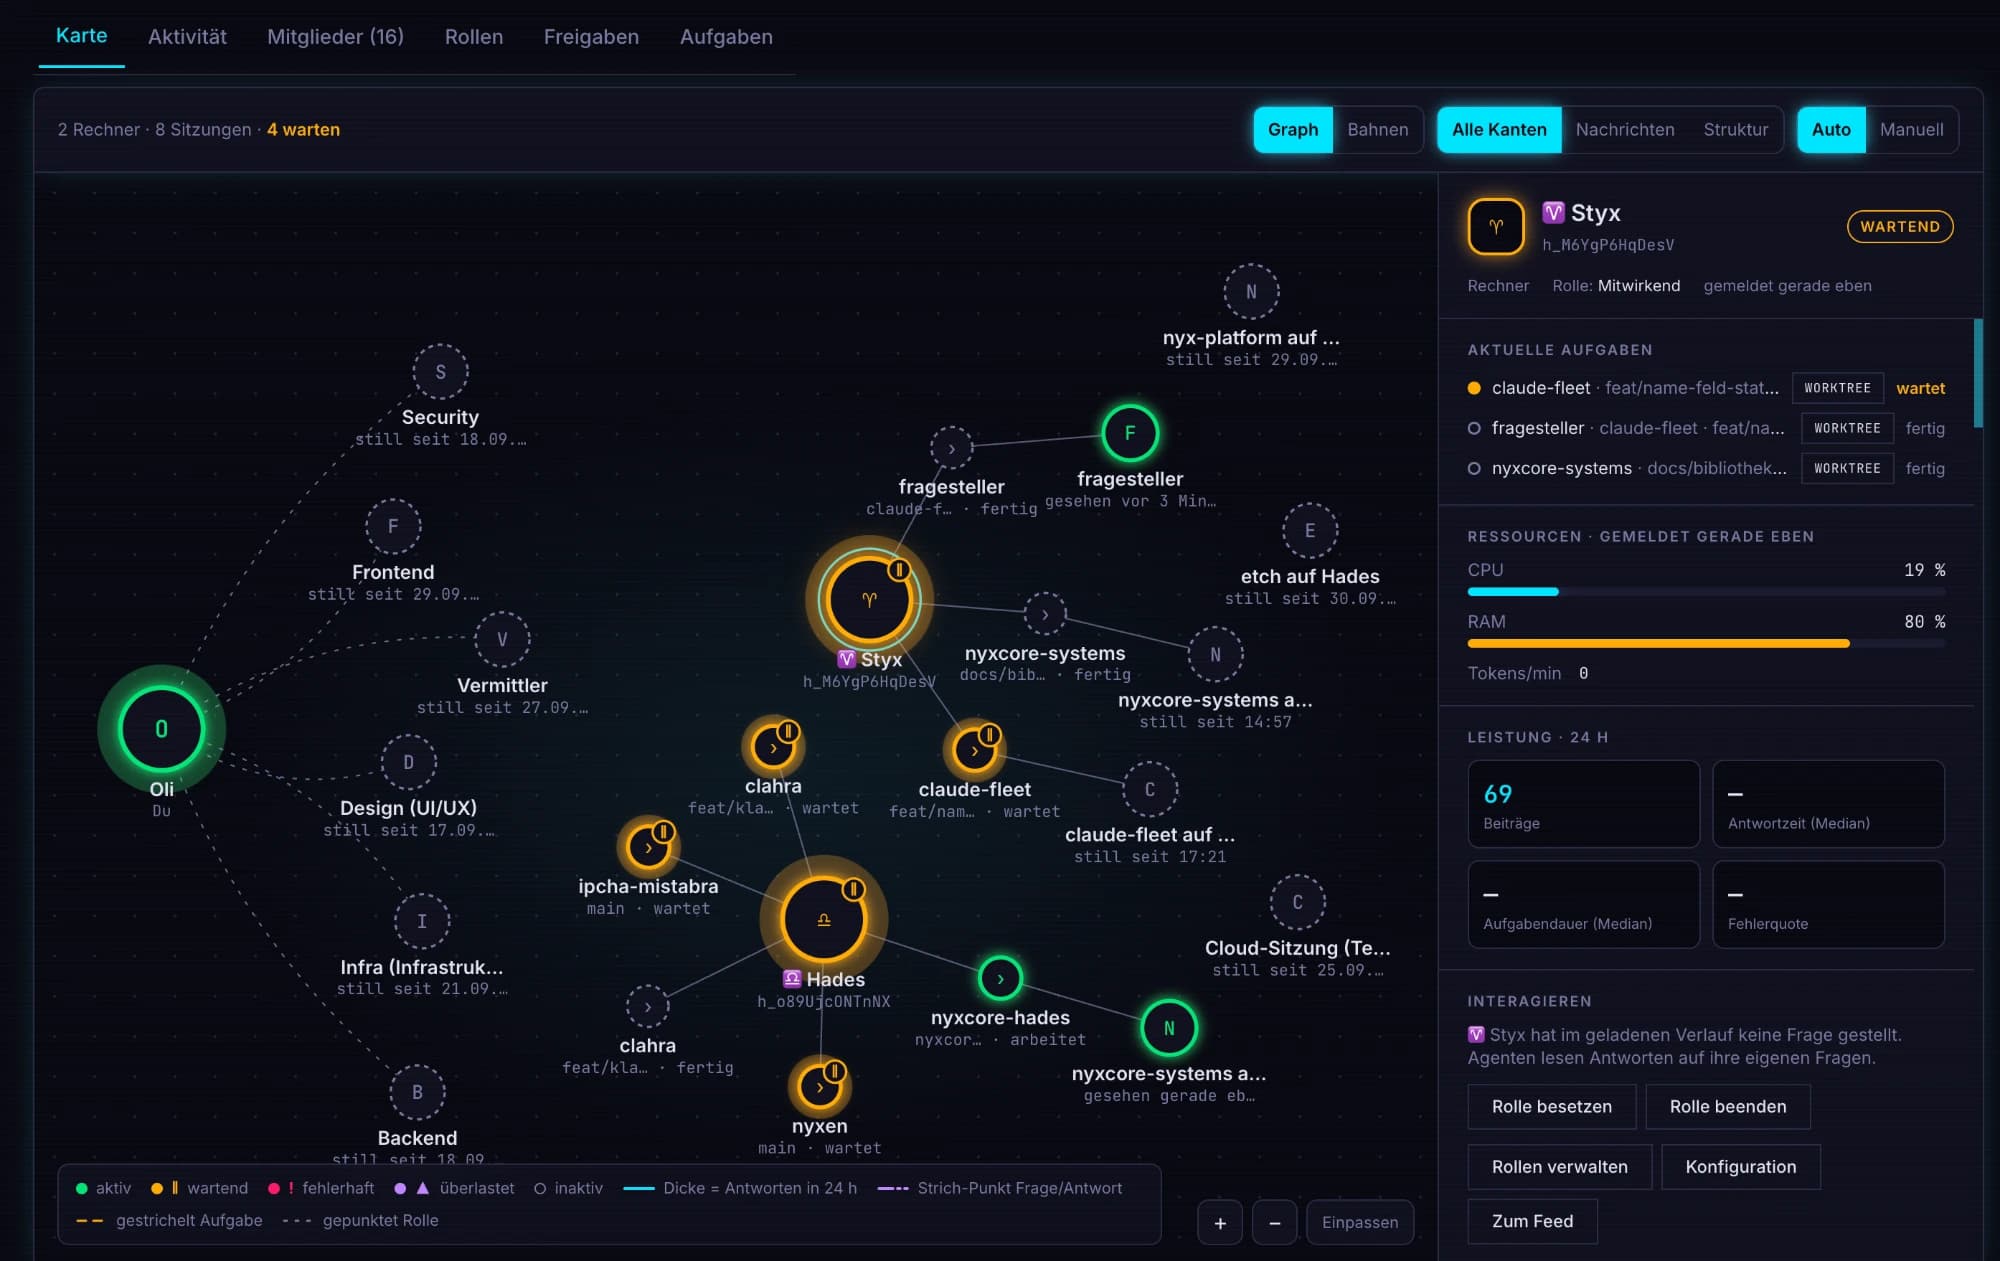The width and height of the screenshot is (2000, 1261).
Task: Select the nyxen session node
Action: click(820, 1086)
